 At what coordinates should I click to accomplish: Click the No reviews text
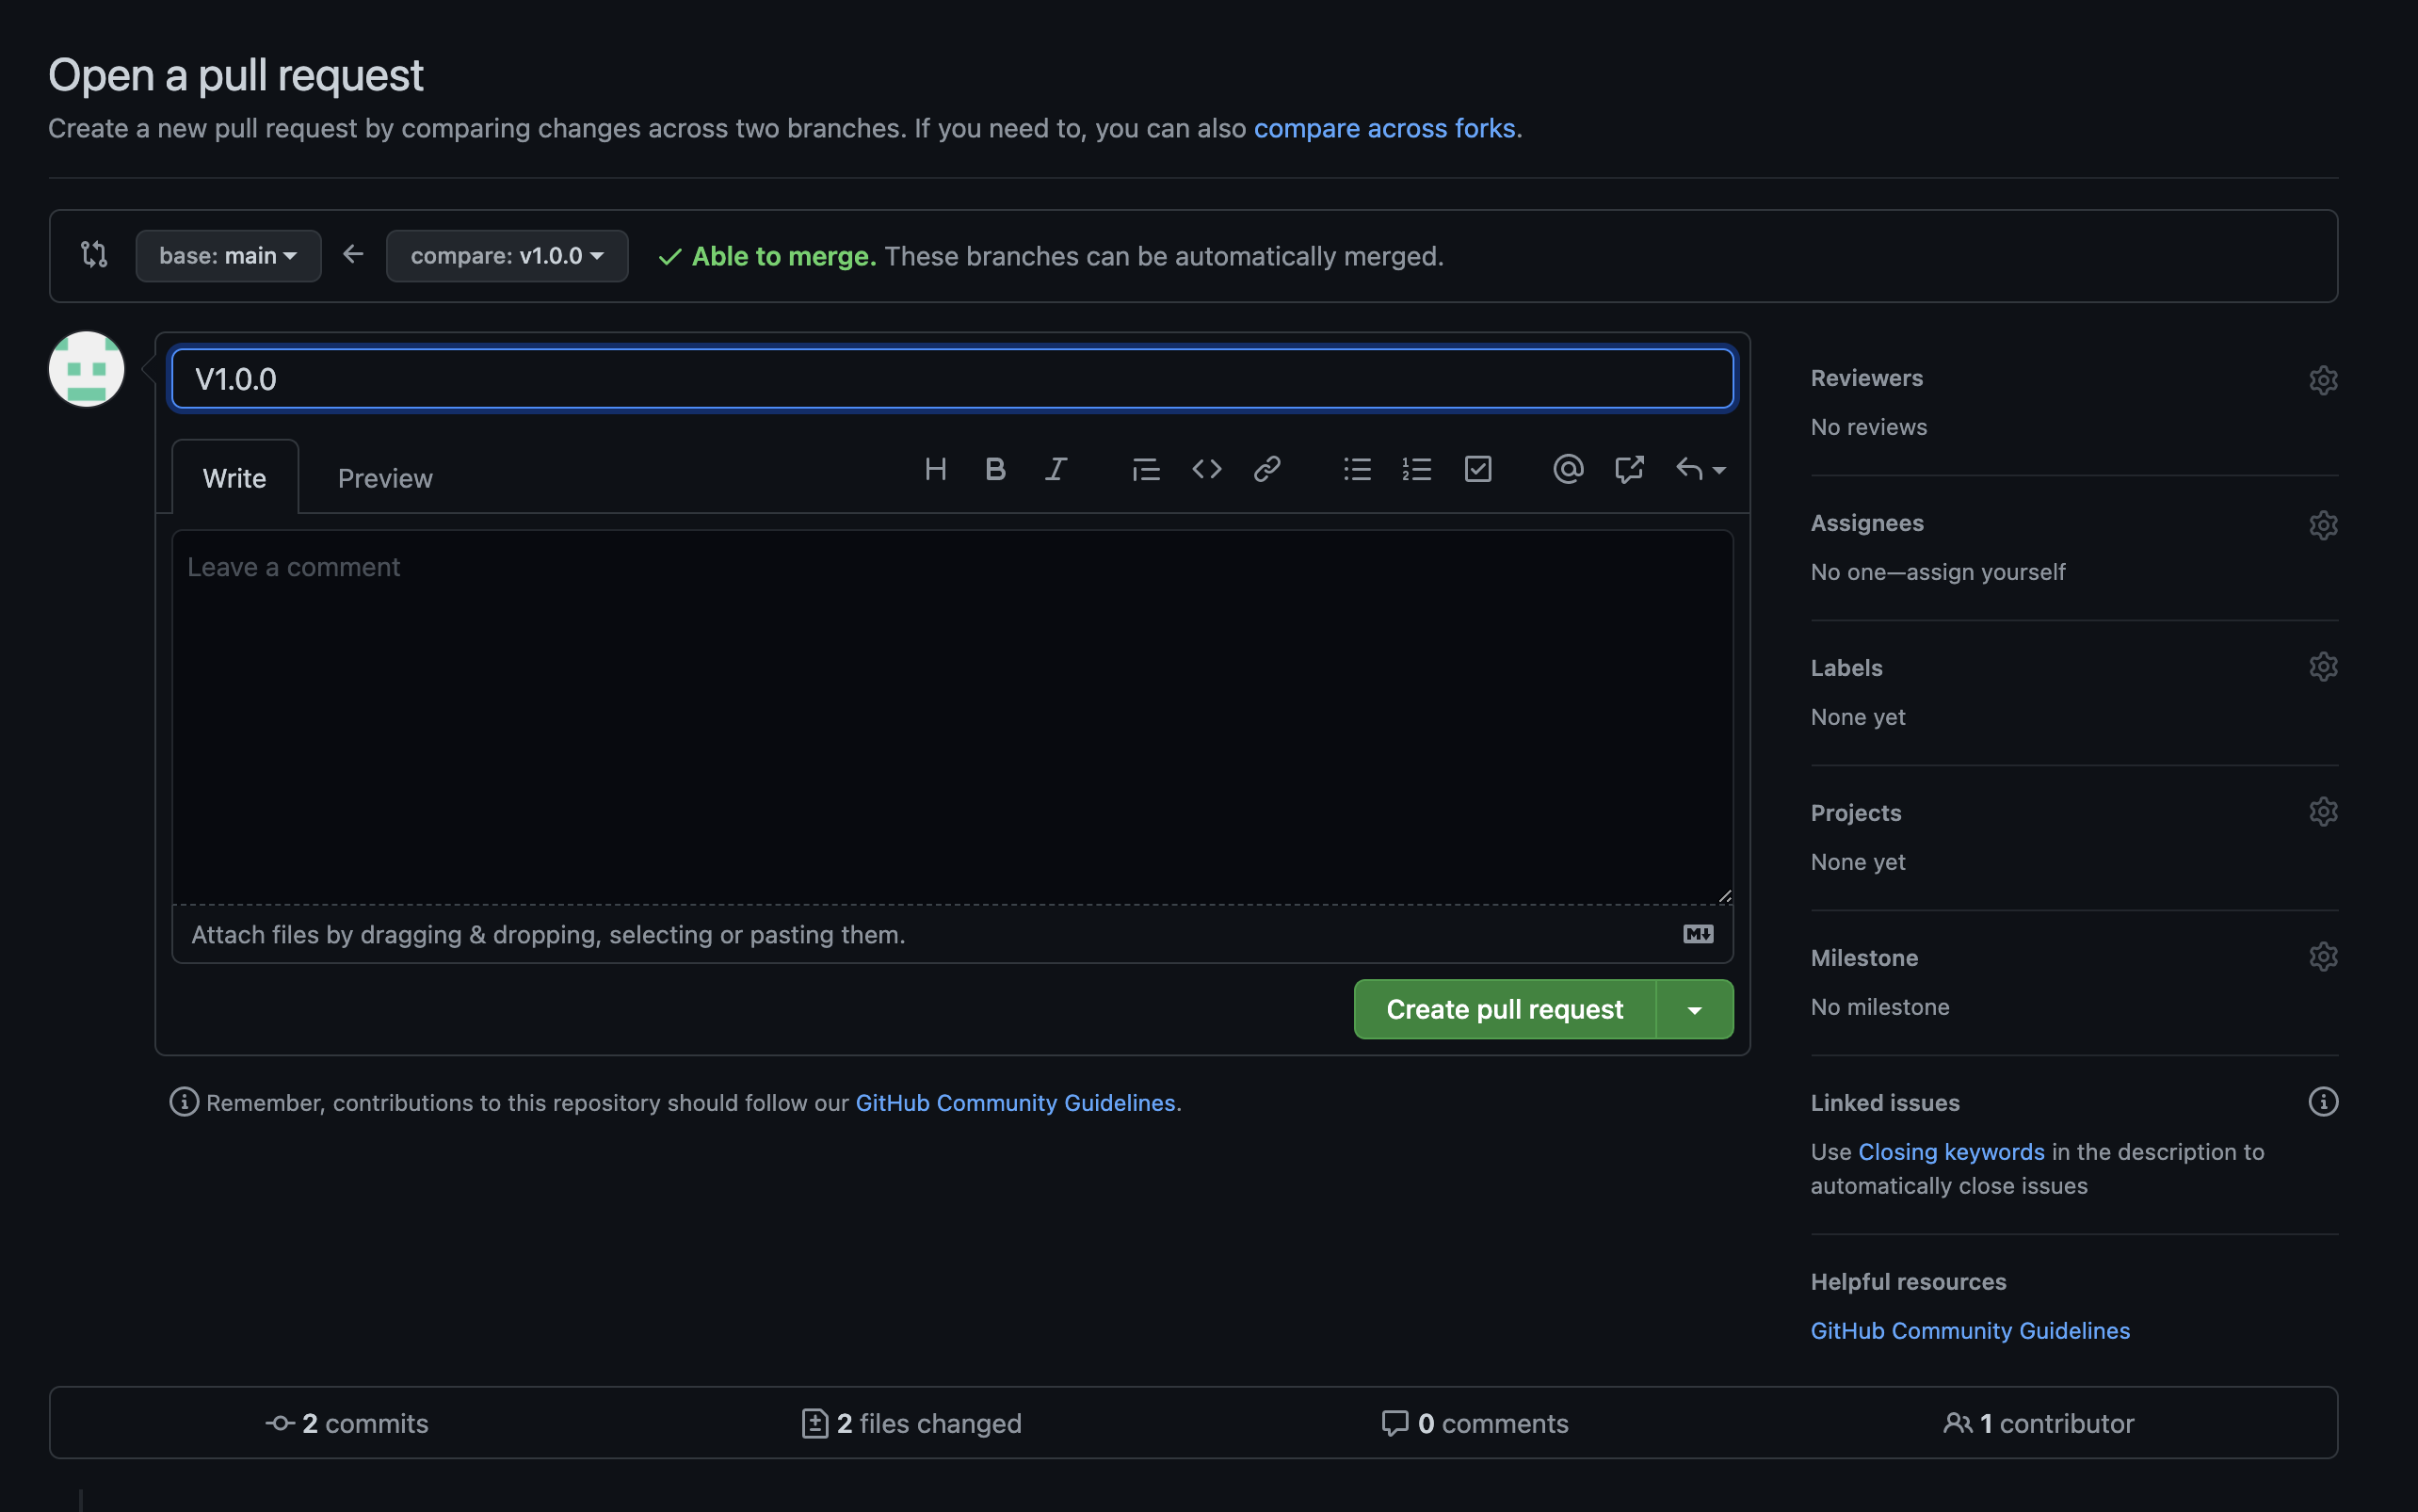coord(1869,427)
